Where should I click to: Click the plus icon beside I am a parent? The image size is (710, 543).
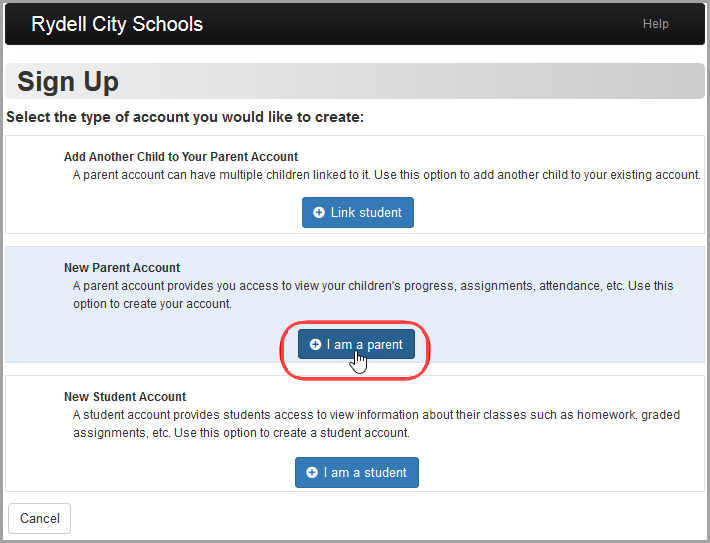[315, 344]
